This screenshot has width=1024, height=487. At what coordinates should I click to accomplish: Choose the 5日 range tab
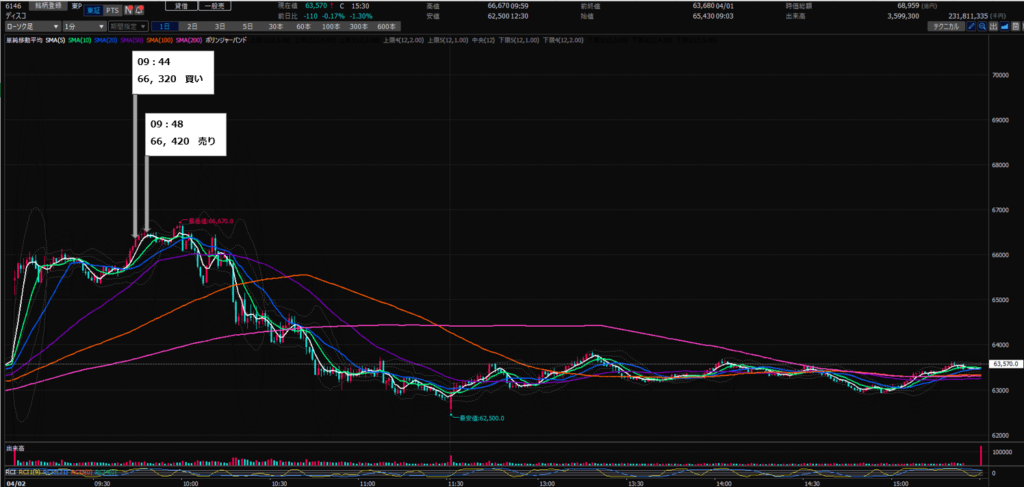(x=248, y=25)
